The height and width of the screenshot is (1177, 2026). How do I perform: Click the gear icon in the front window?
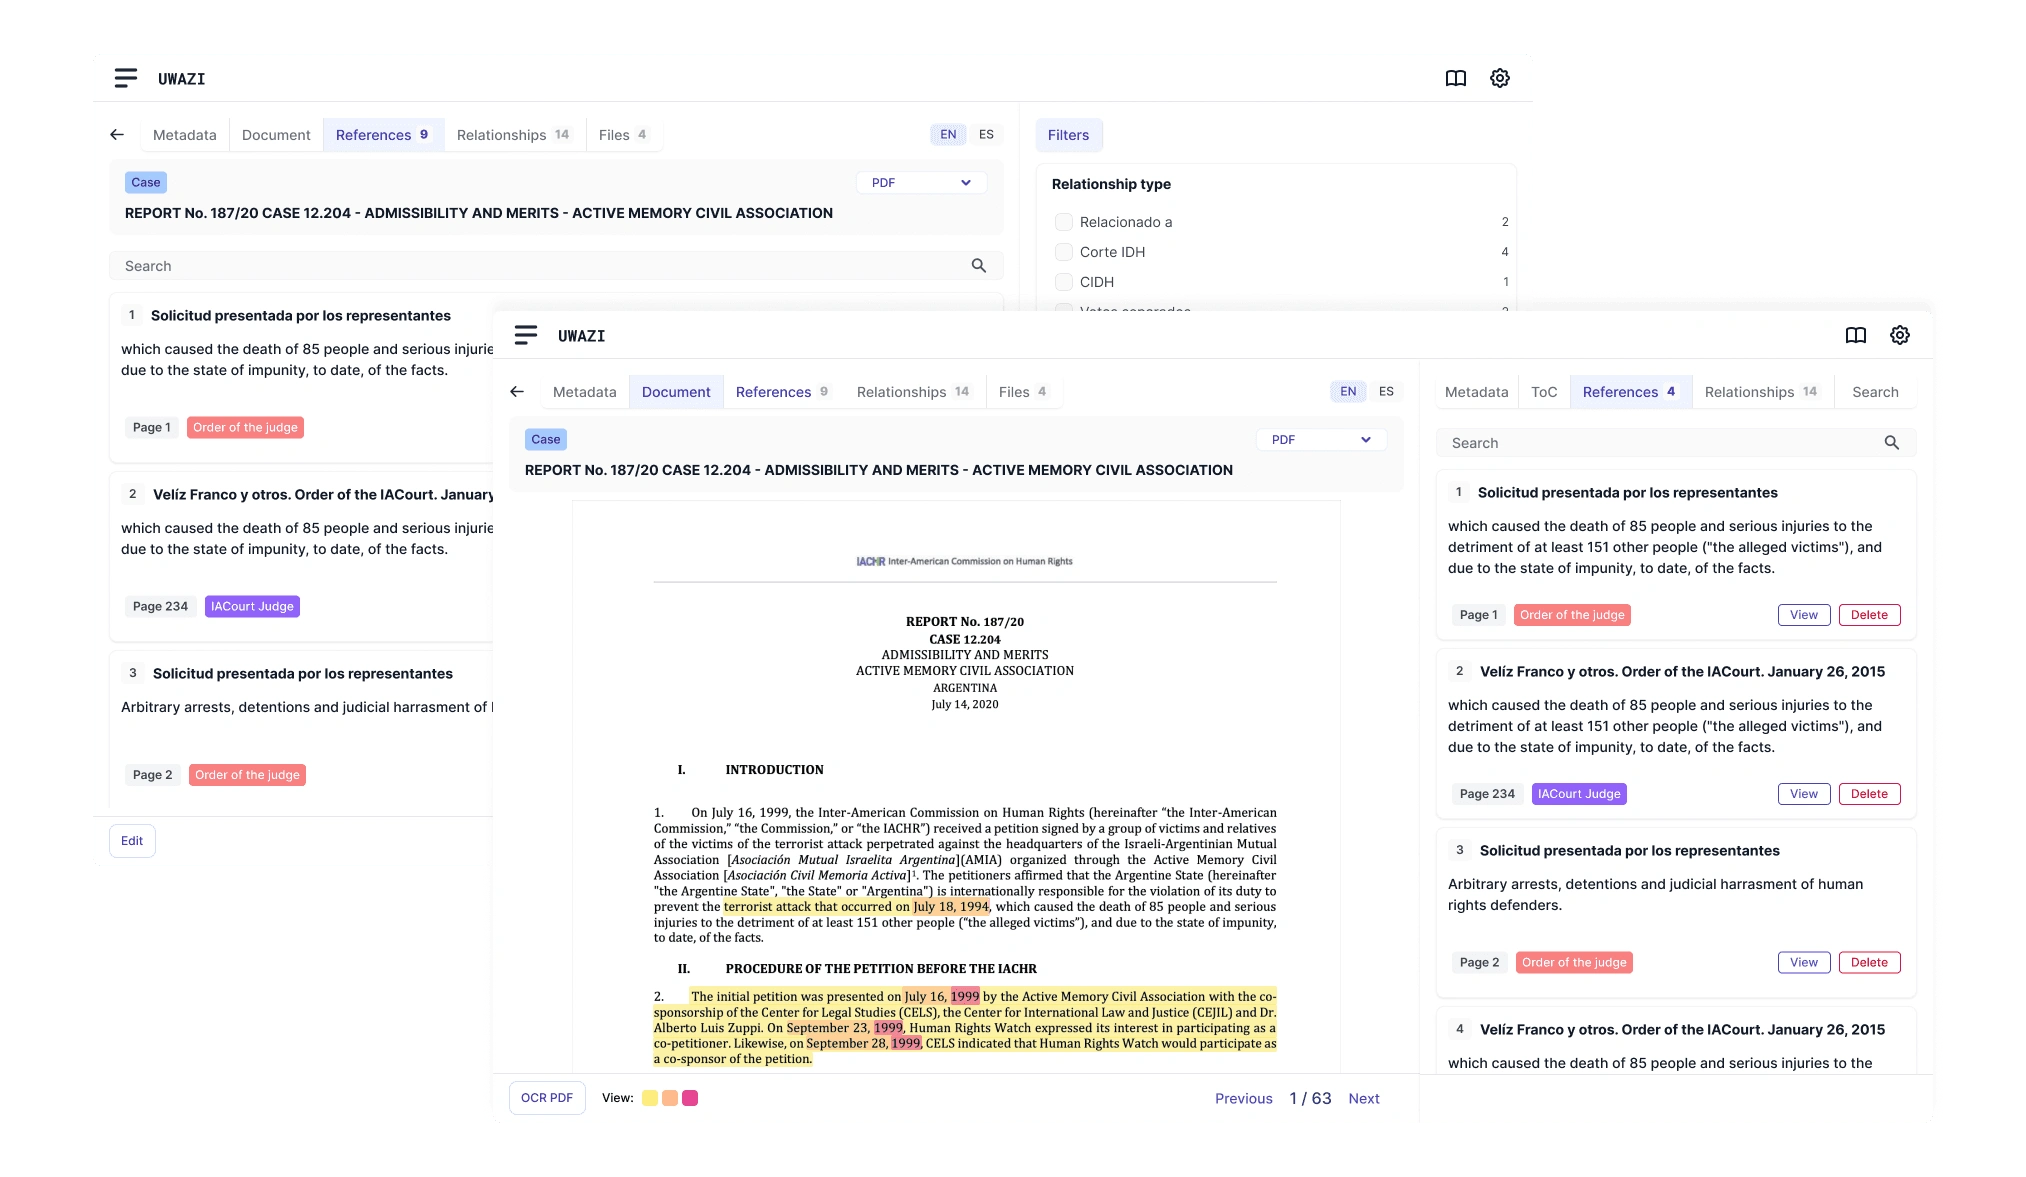[x=1899, y=335]
